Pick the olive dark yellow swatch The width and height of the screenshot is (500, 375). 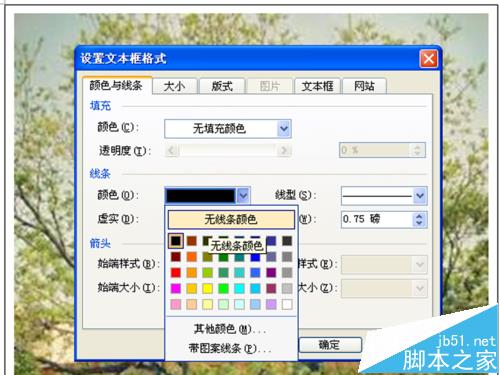click(207, 257)
